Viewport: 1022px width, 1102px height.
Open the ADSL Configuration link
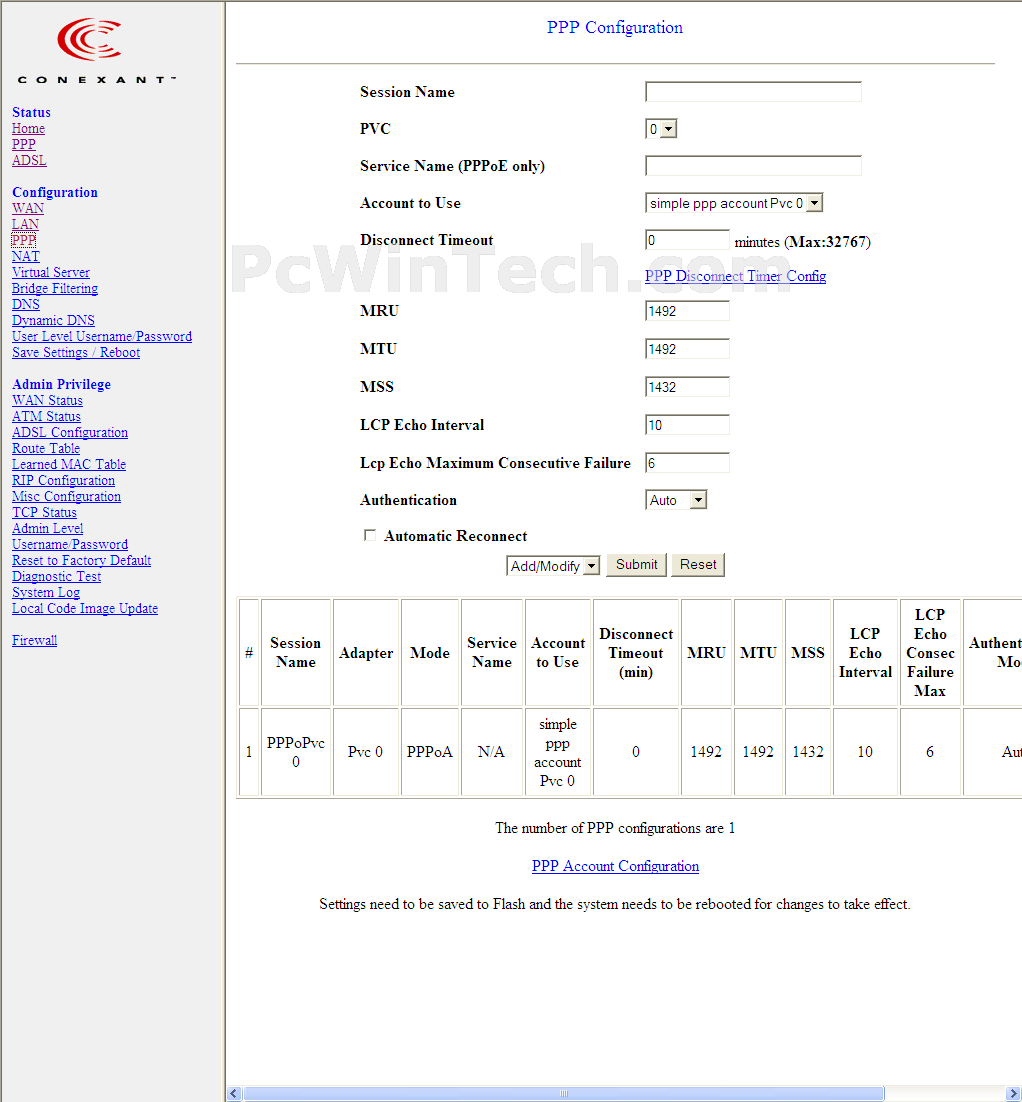(70, 432)
